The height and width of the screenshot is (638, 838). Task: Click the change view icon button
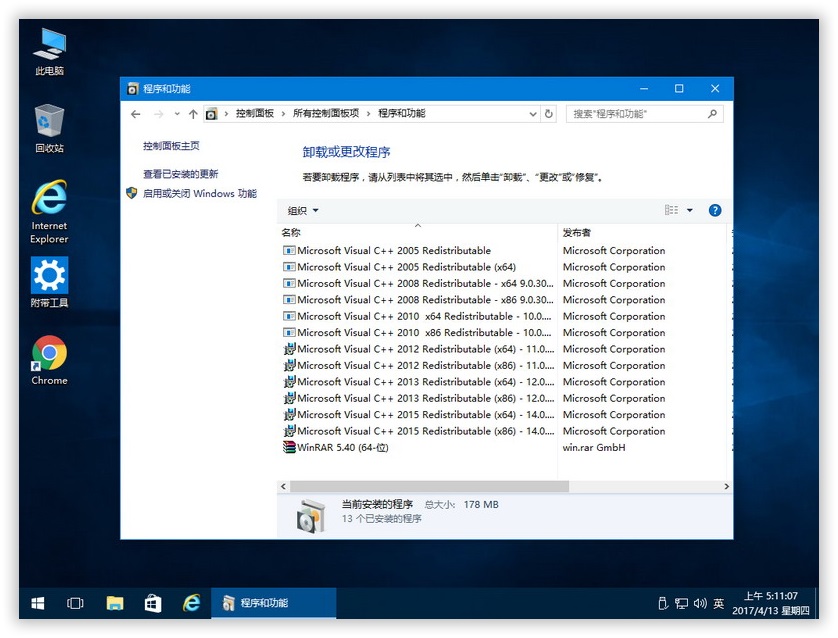(671, 210)
